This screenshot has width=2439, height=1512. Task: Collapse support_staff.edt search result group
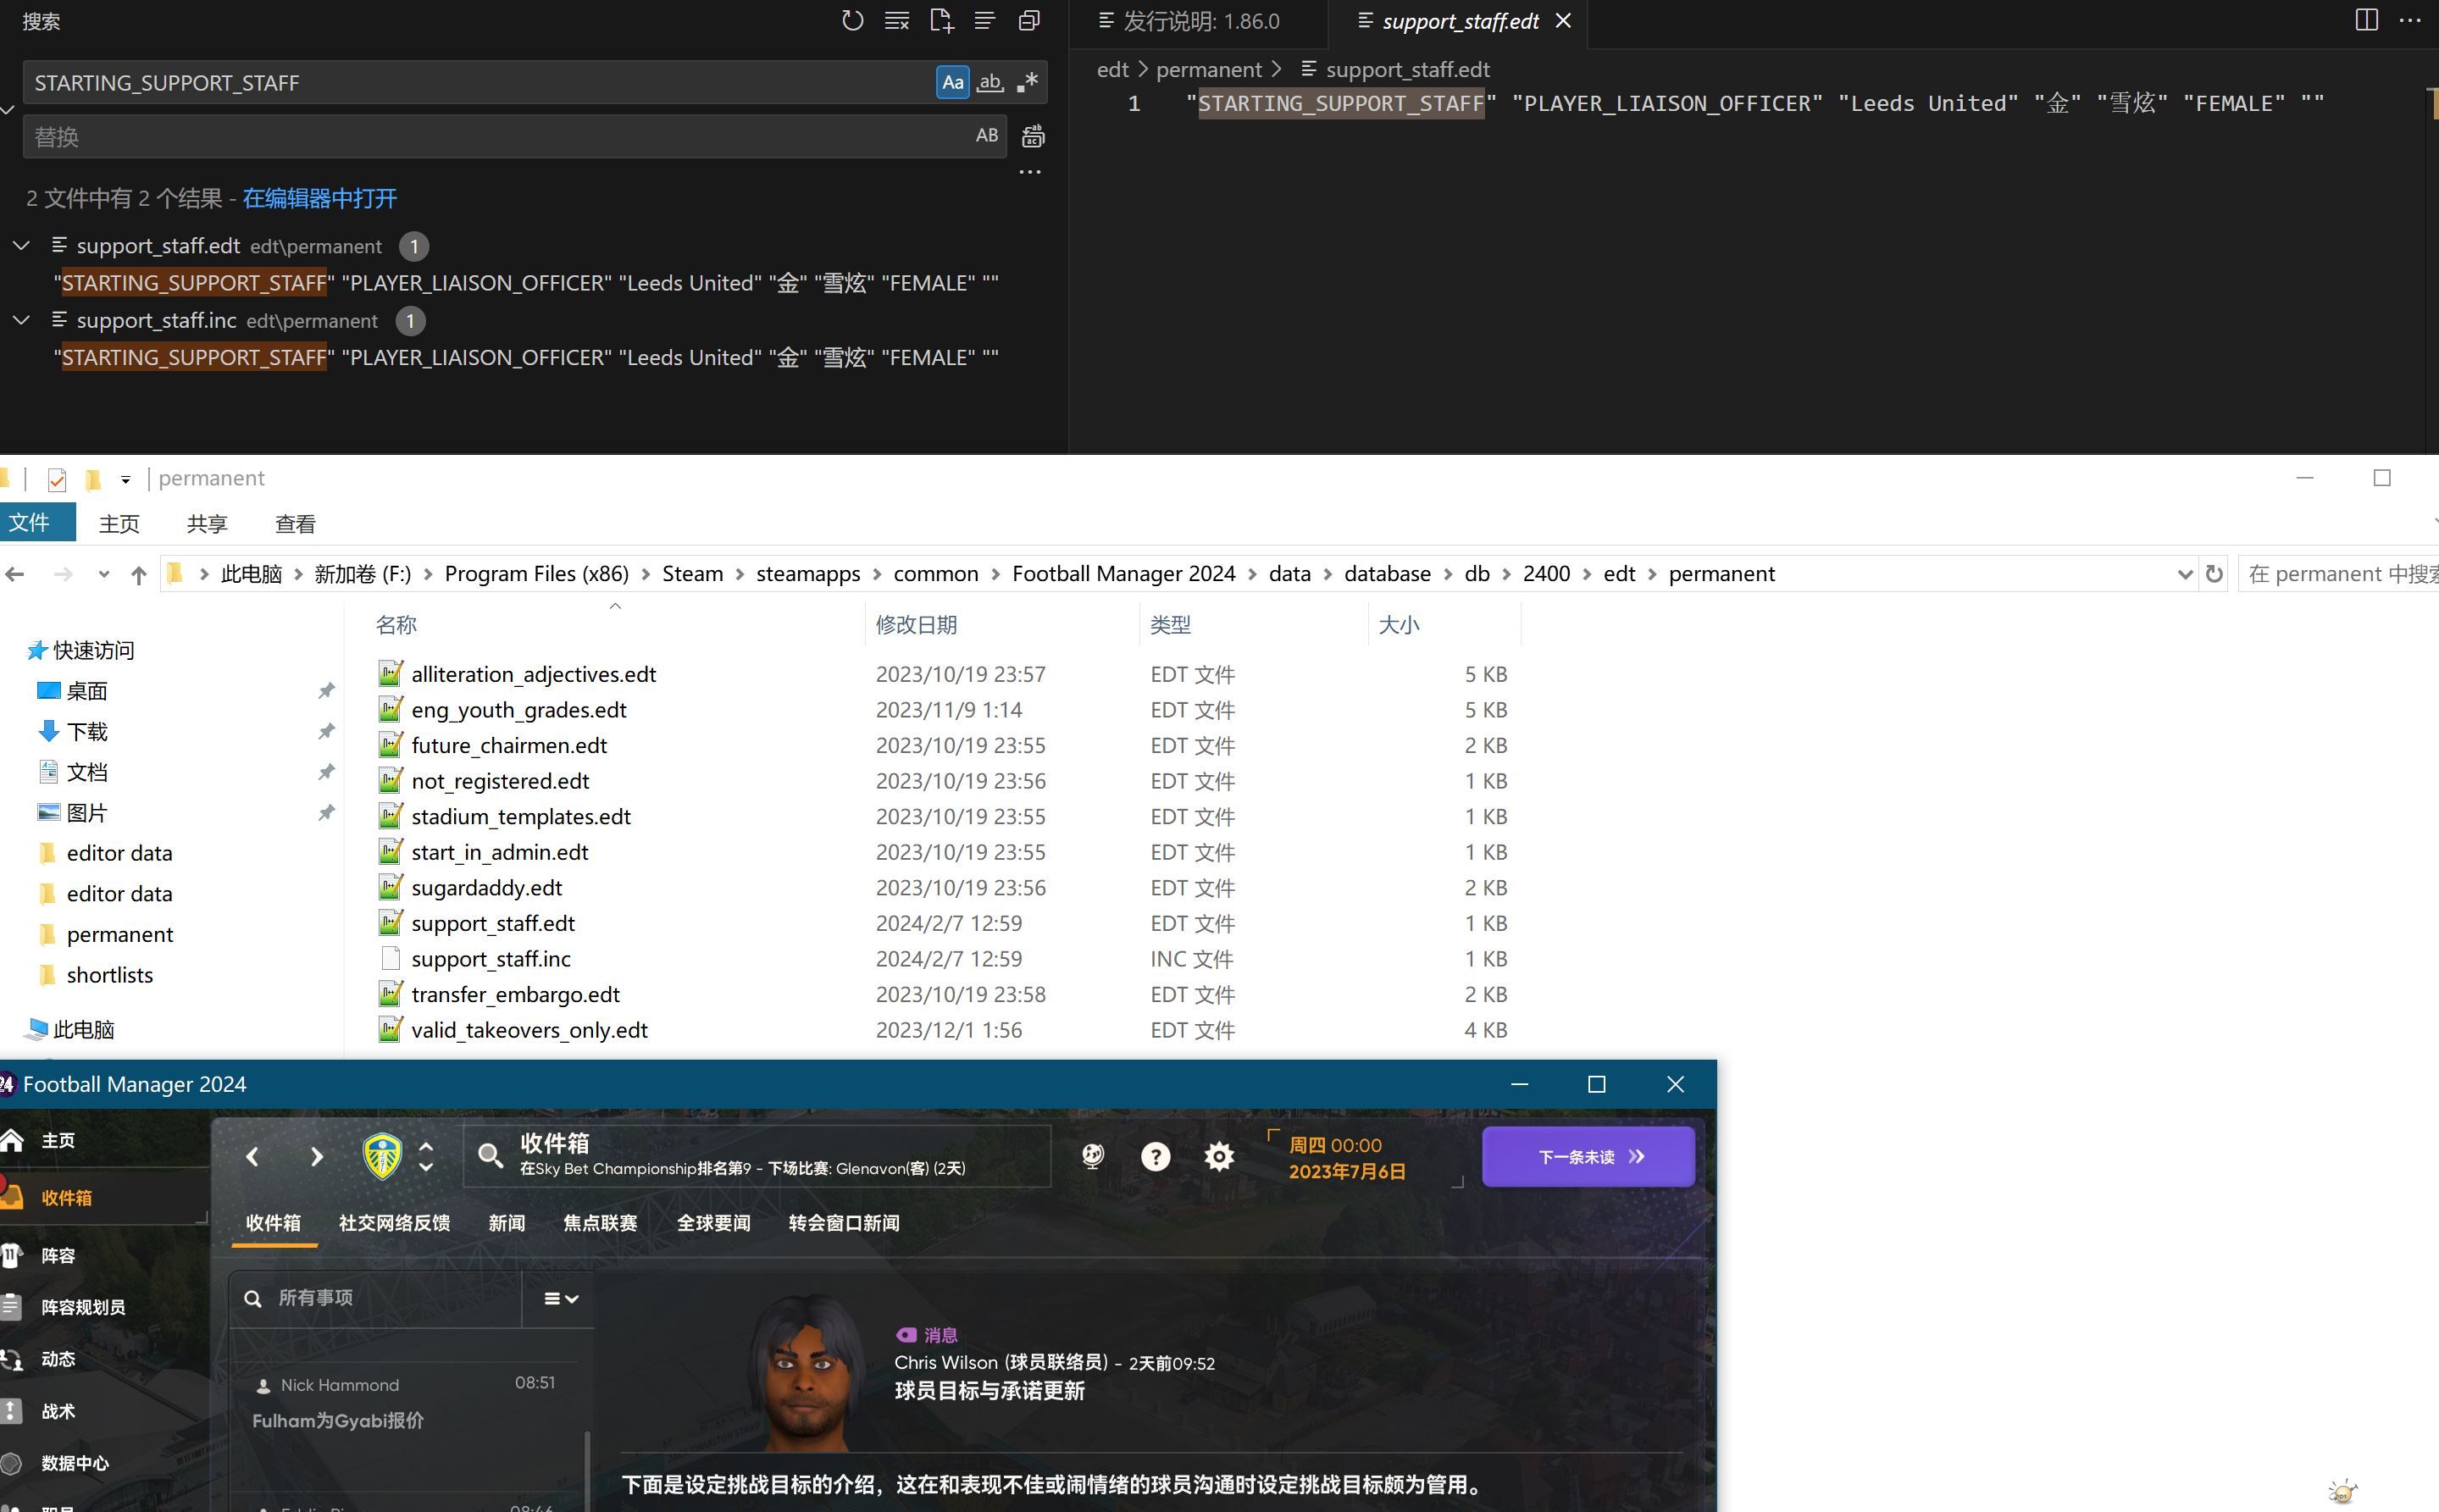point(21,245)
